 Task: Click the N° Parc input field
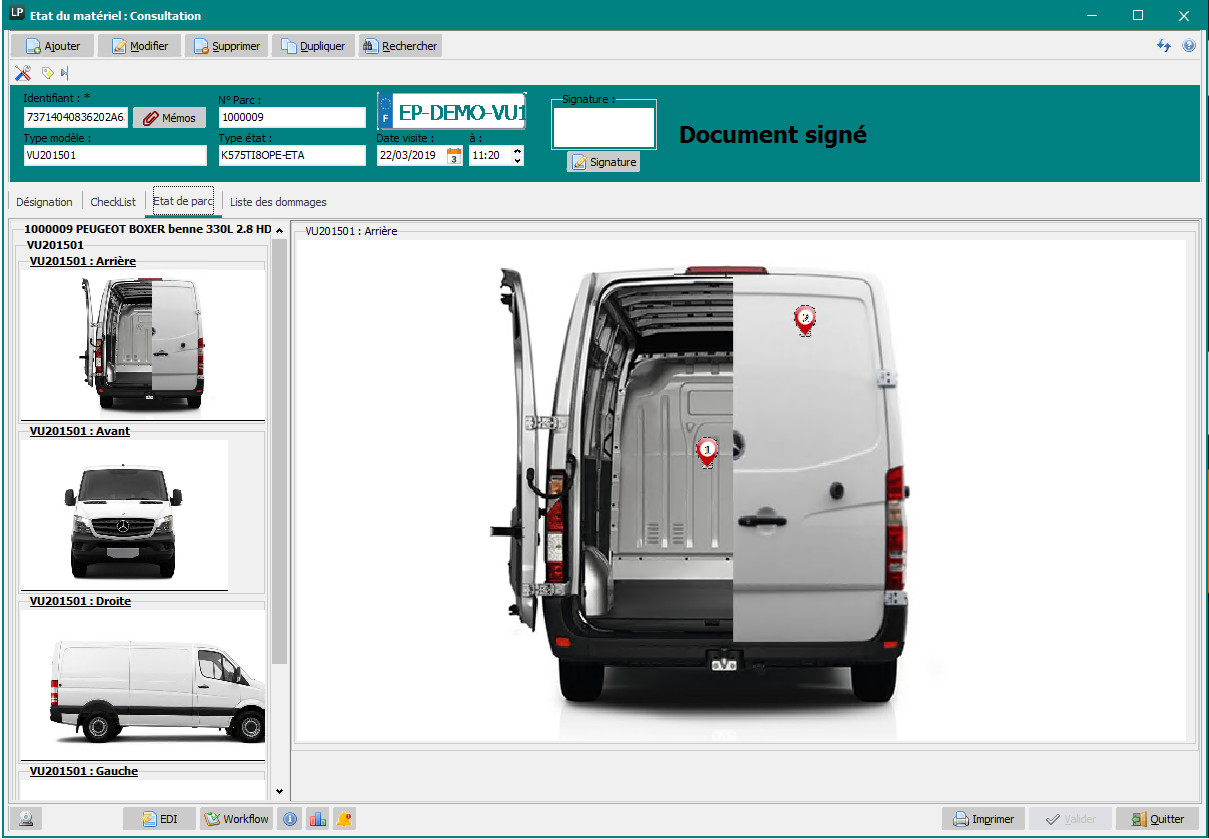tap(292, 118)
